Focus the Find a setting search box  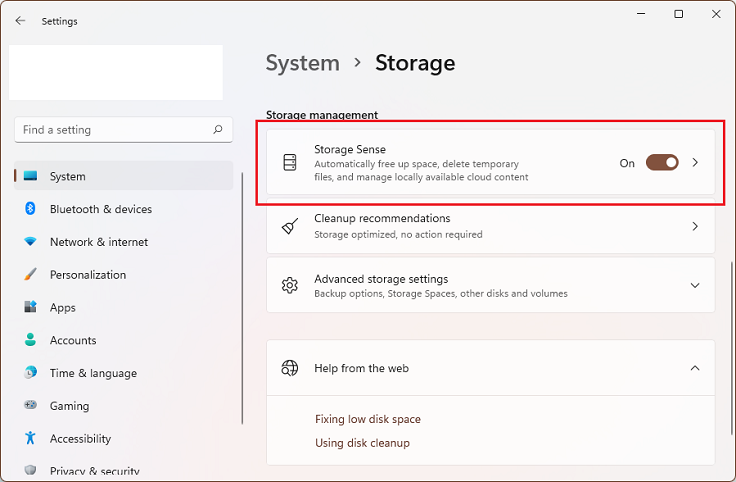[123, 130]
